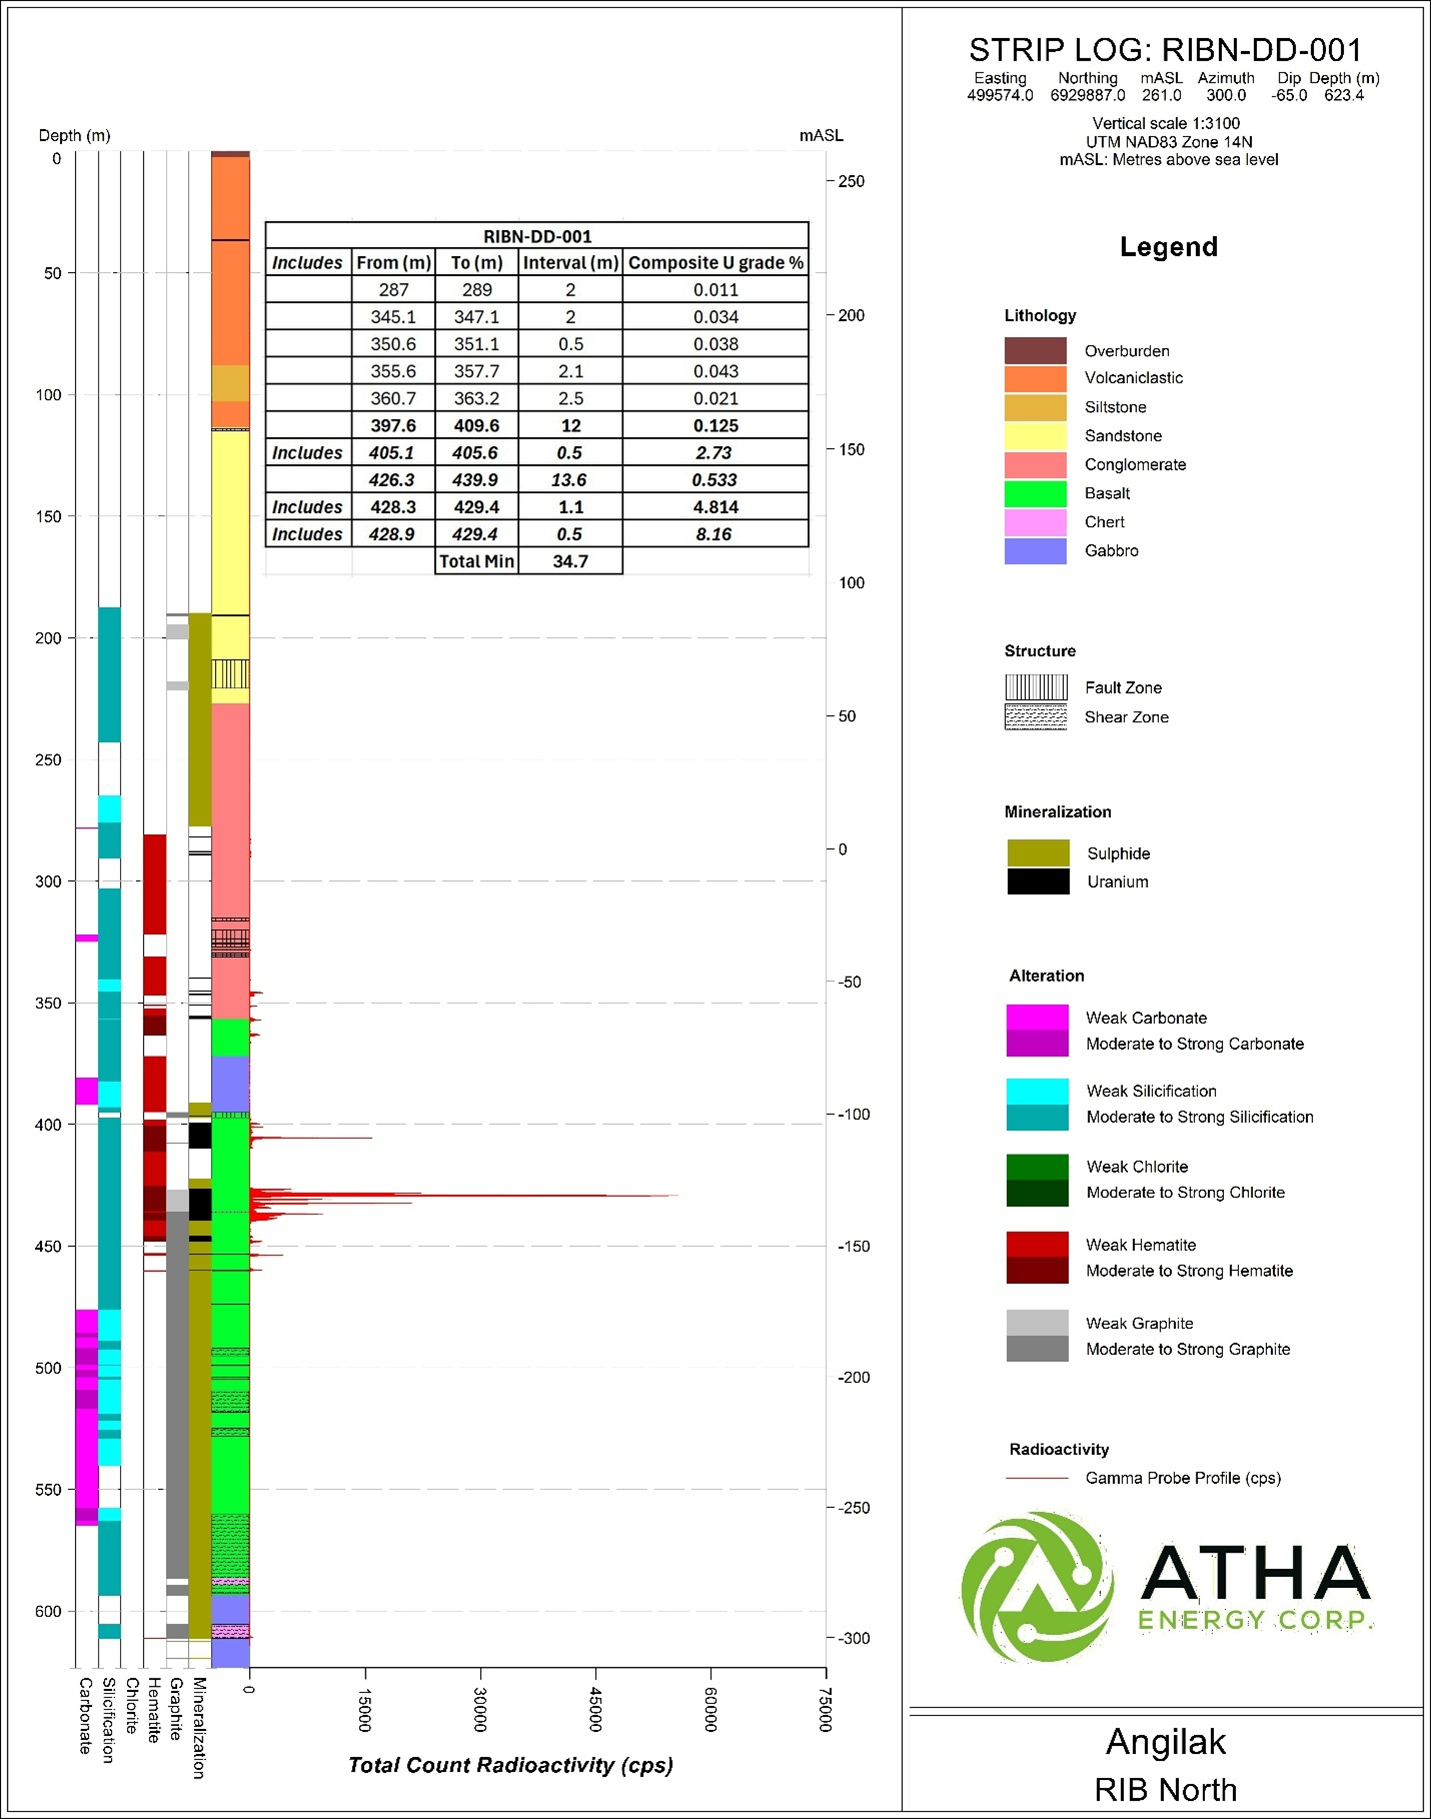Click the Total Count Radioactivity axis title
Screen dimensions: 1431x1819
510,1765
